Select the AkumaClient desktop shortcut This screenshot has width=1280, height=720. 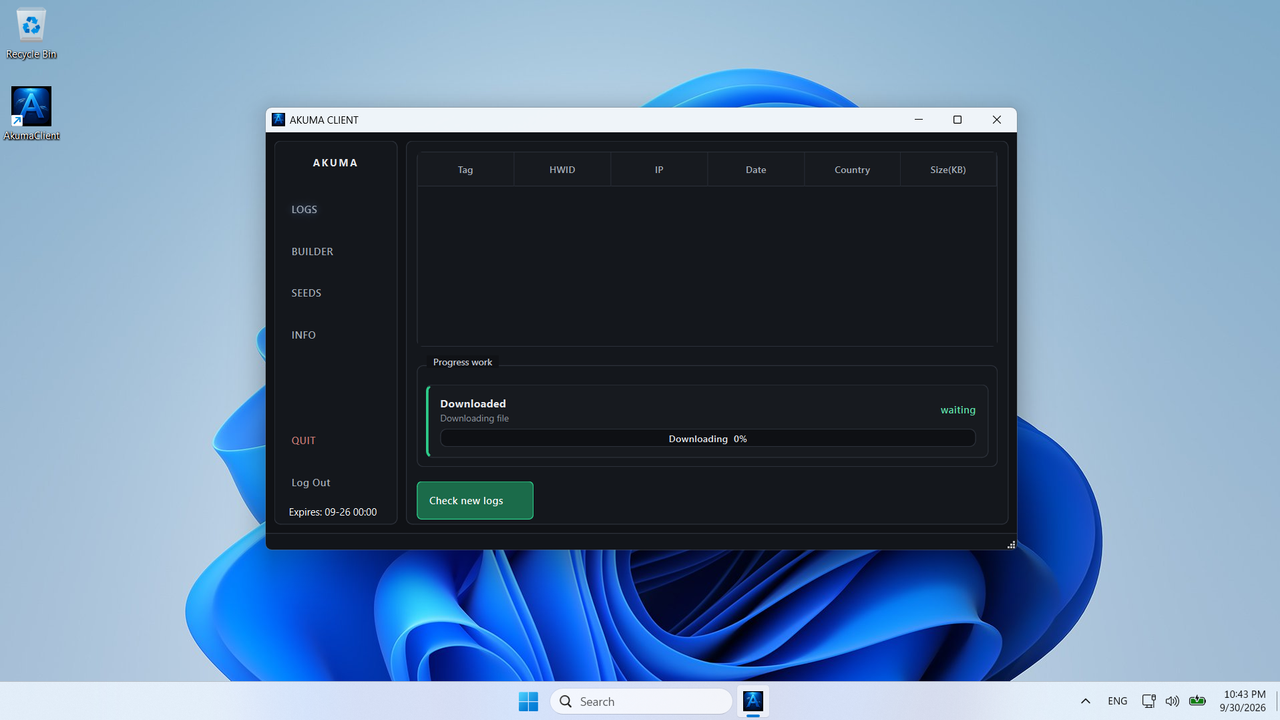tap(31, 114)
